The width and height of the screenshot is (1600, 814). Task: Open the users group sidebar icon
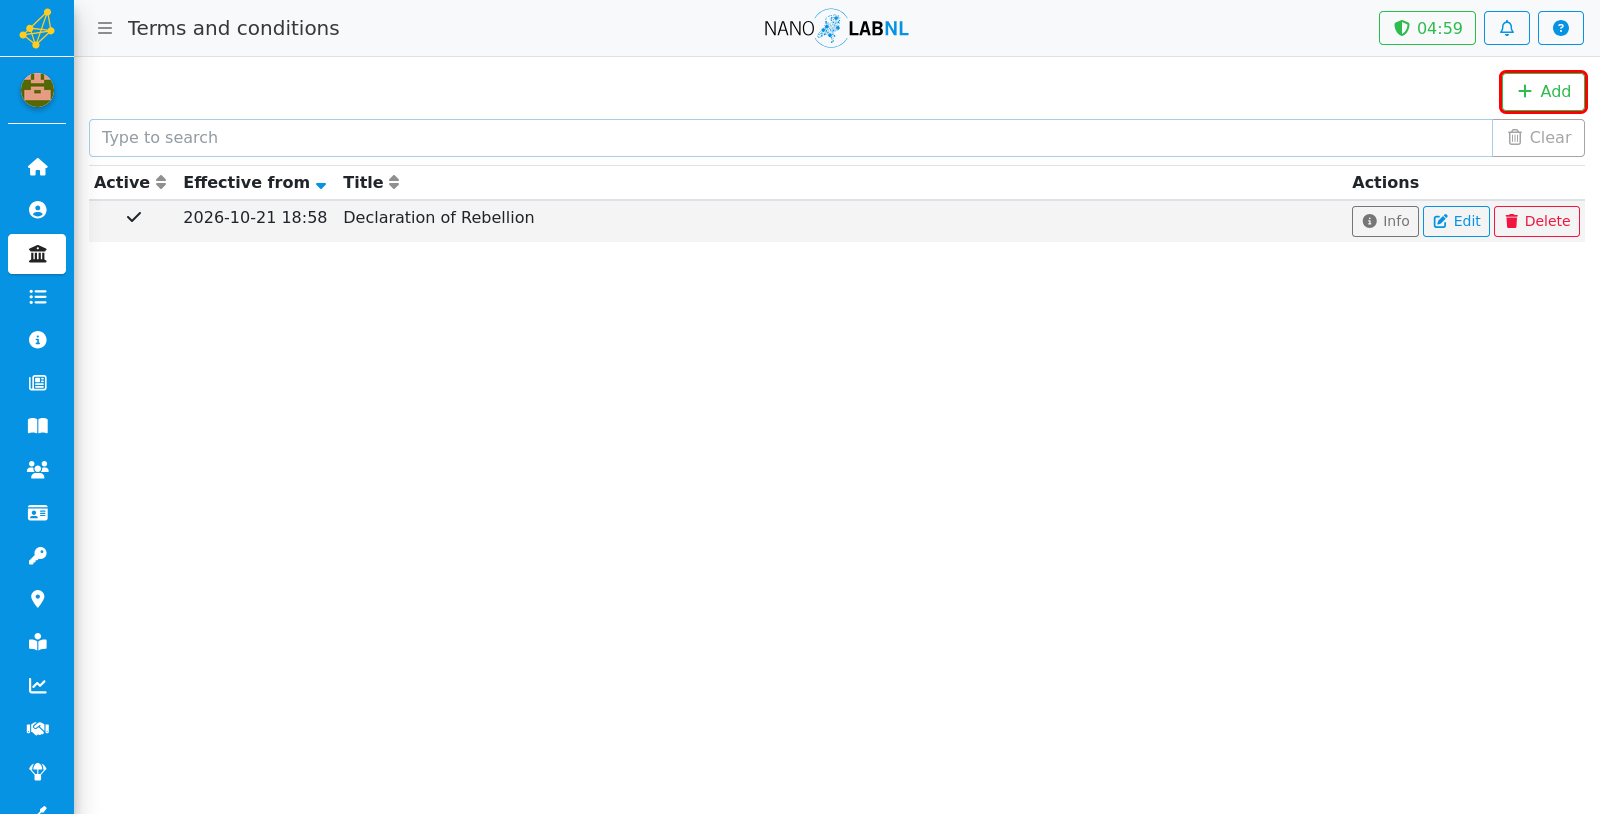pyautogui.click(x=37, y=469)
